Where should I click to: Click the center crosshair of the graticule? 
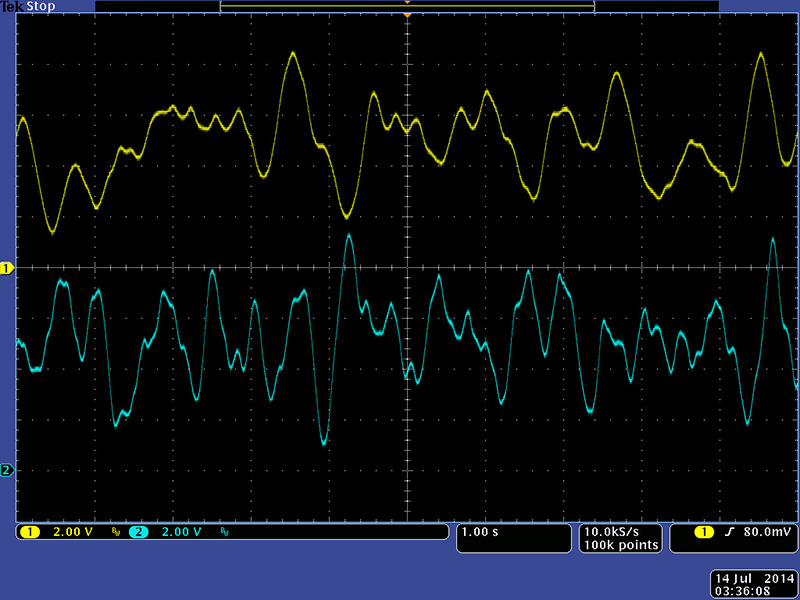pos(407,268)
